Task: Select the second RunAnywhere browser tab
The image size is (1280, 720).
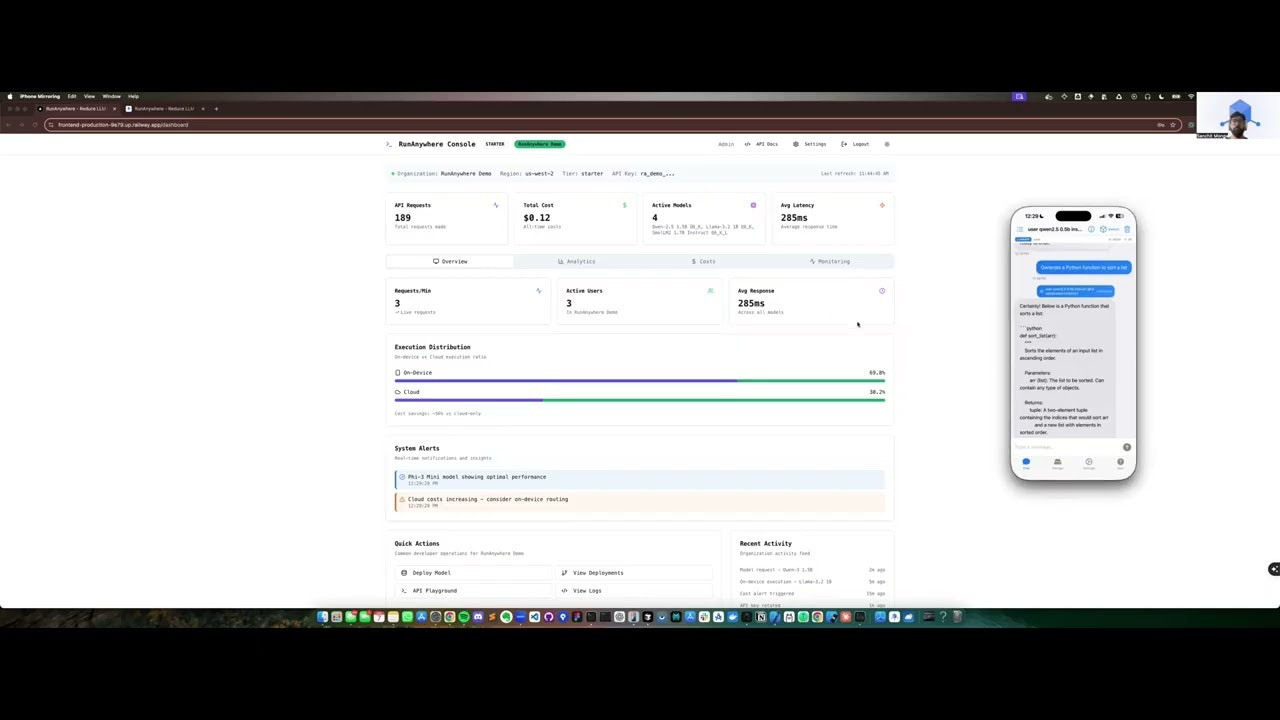Action: coord(164,108)
